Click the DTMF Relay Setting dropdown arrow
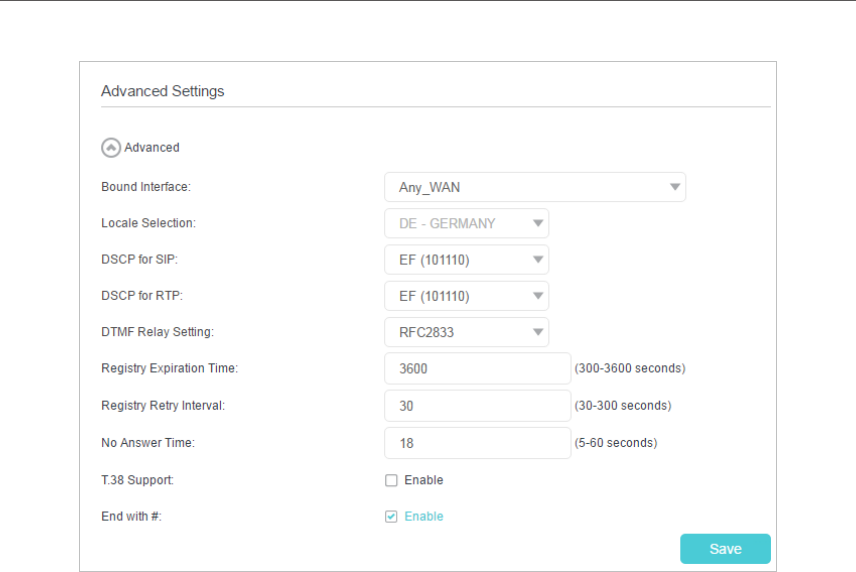 point(539,332)
